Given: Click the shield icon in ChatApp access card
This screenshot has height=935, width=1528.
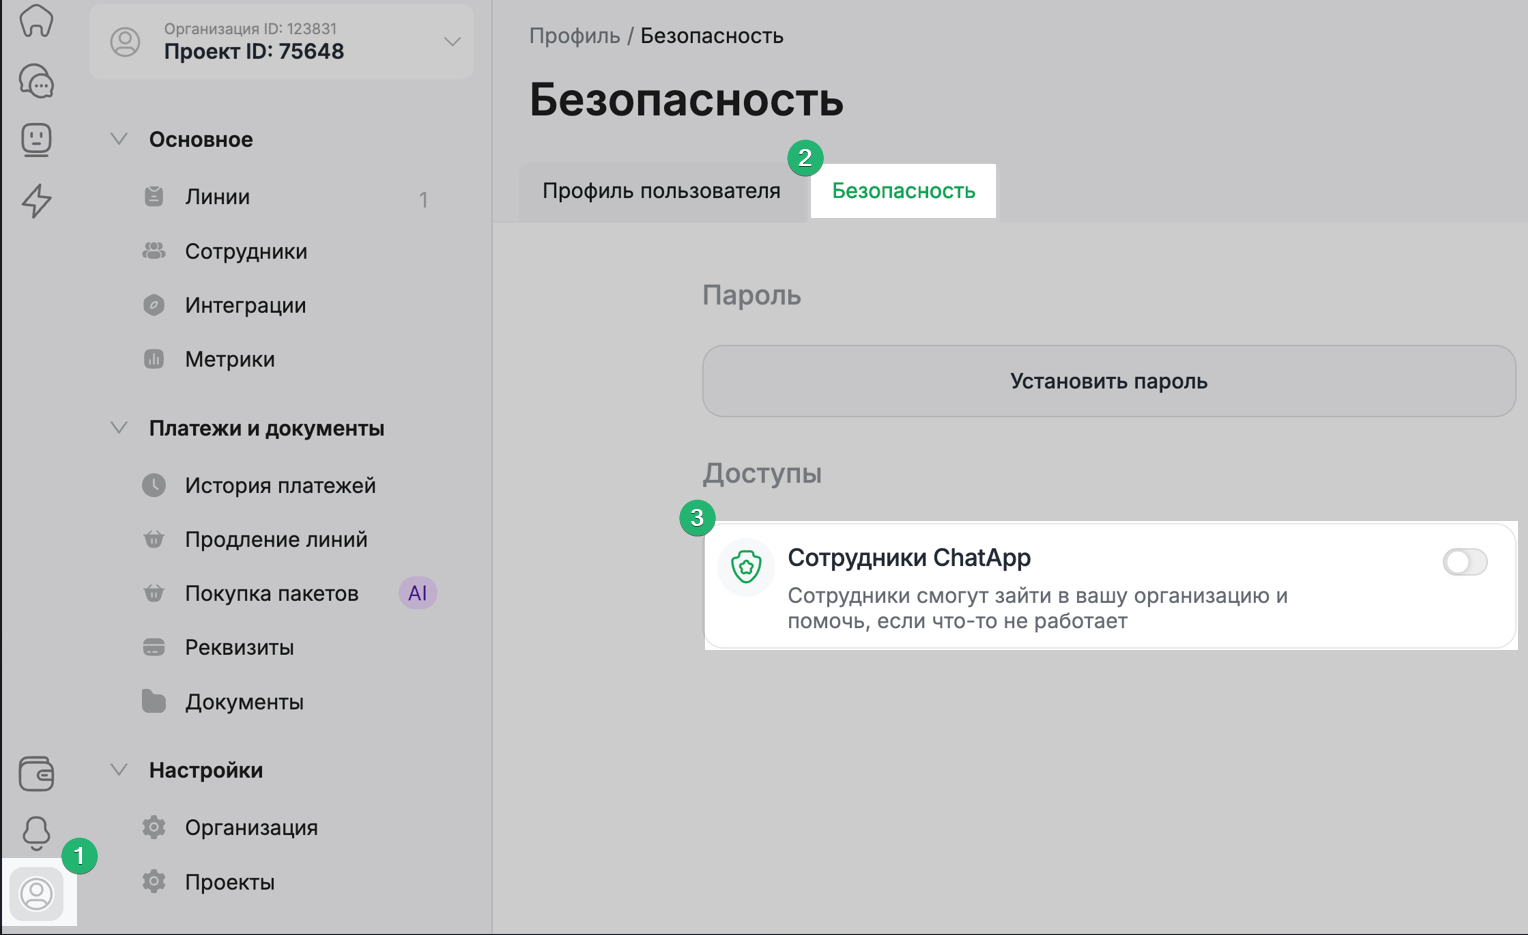Looking at the screenshot, I should pos(746,567).
